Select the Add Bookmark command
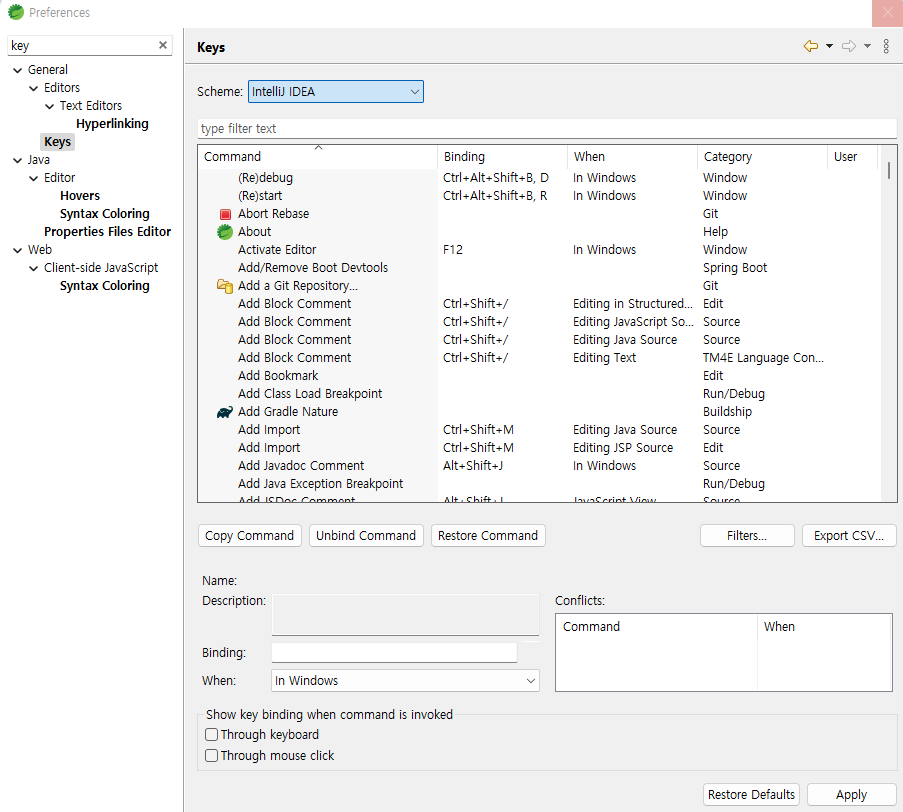This screenshot has width=903, height=812. (539, 376)
